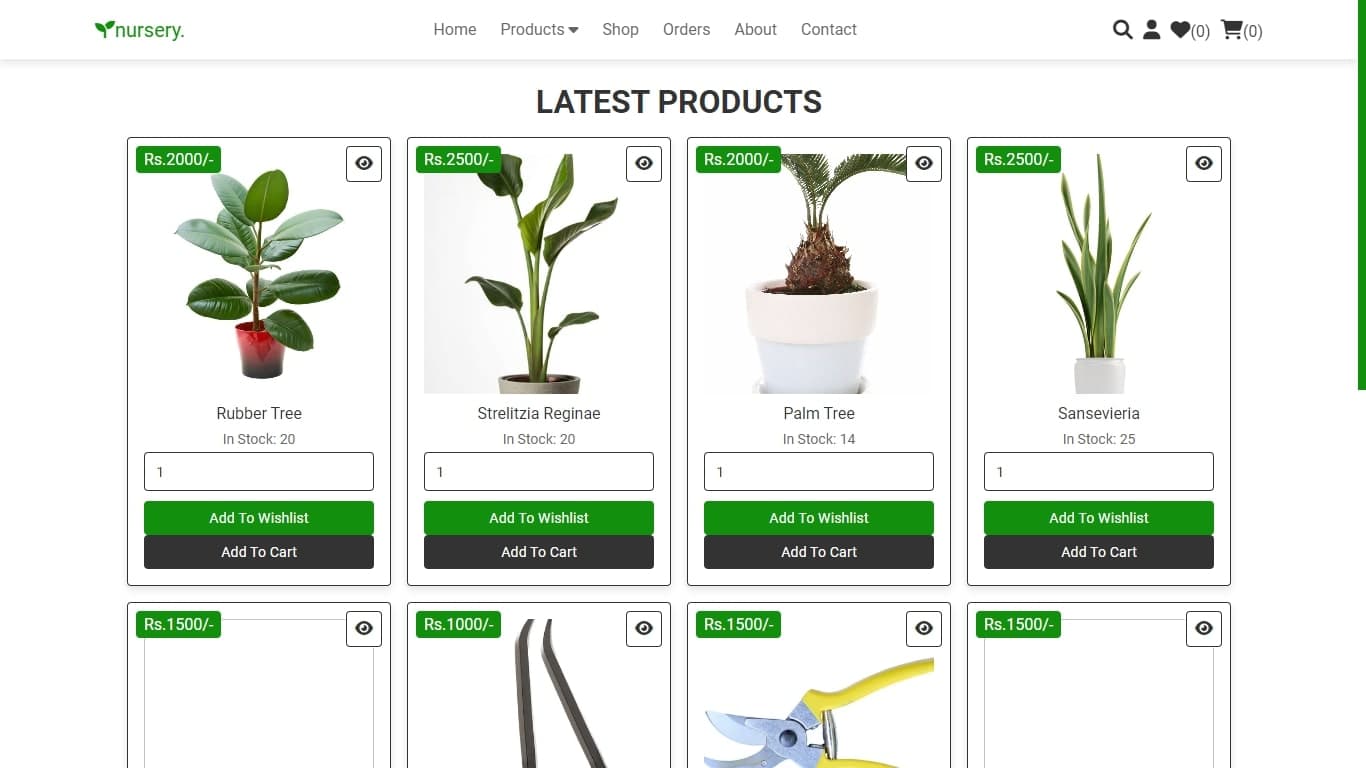Quick view eye icon on Palm Tree

pyautogui.click(x=924, y=163)
